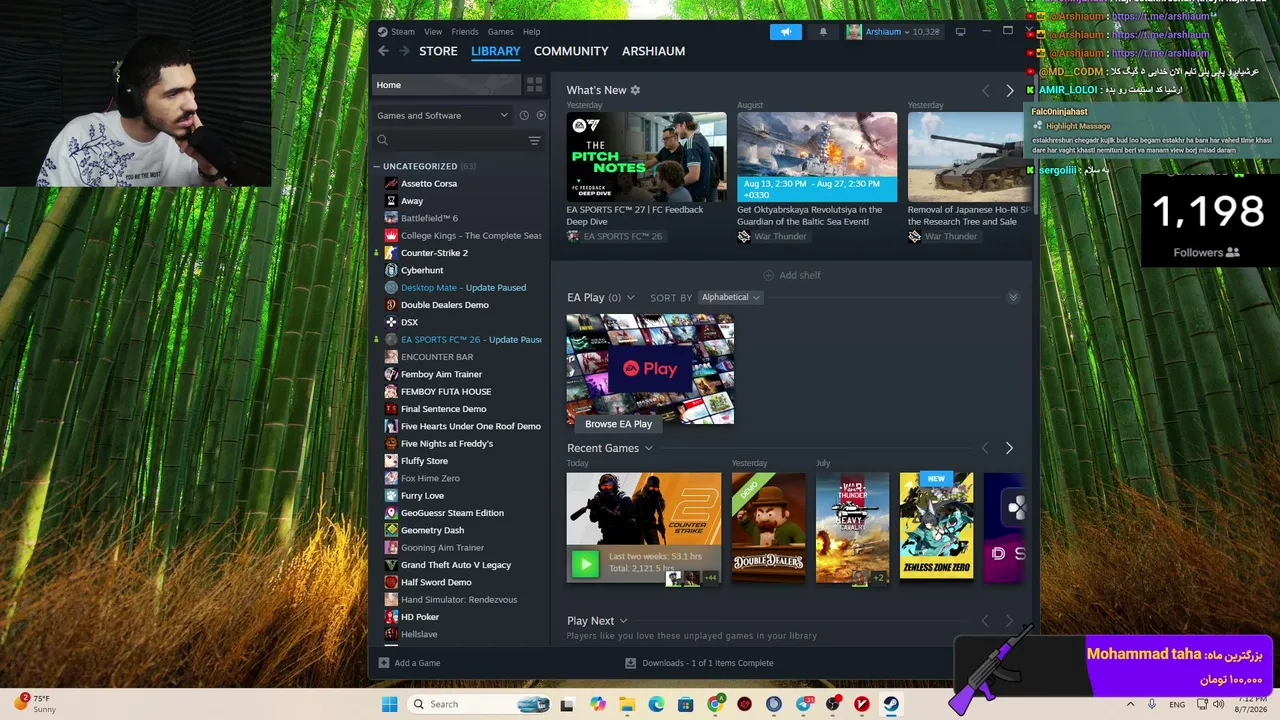Show next Recent Games items
The height and width of the screenshot is (720, 1280).
point(1009,448)
